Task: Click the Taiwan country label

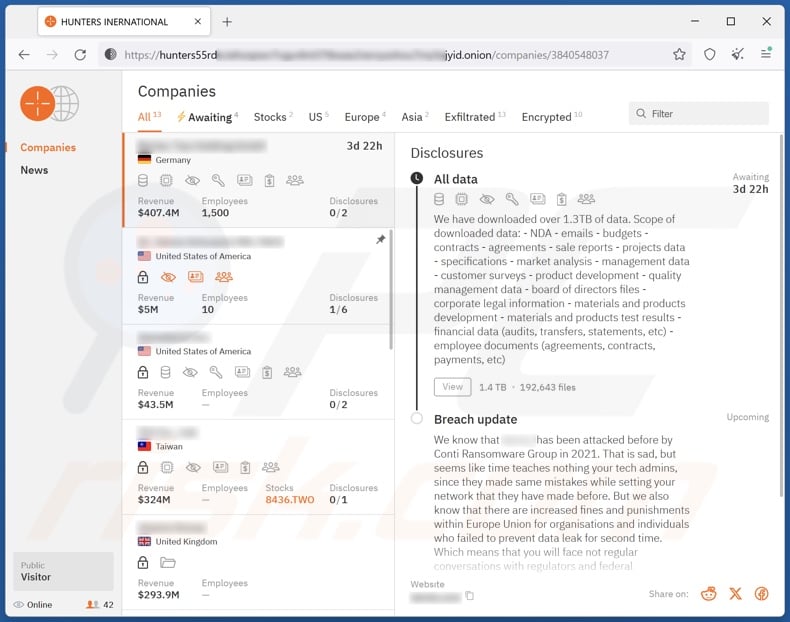Action: click(x=169, y=446)
